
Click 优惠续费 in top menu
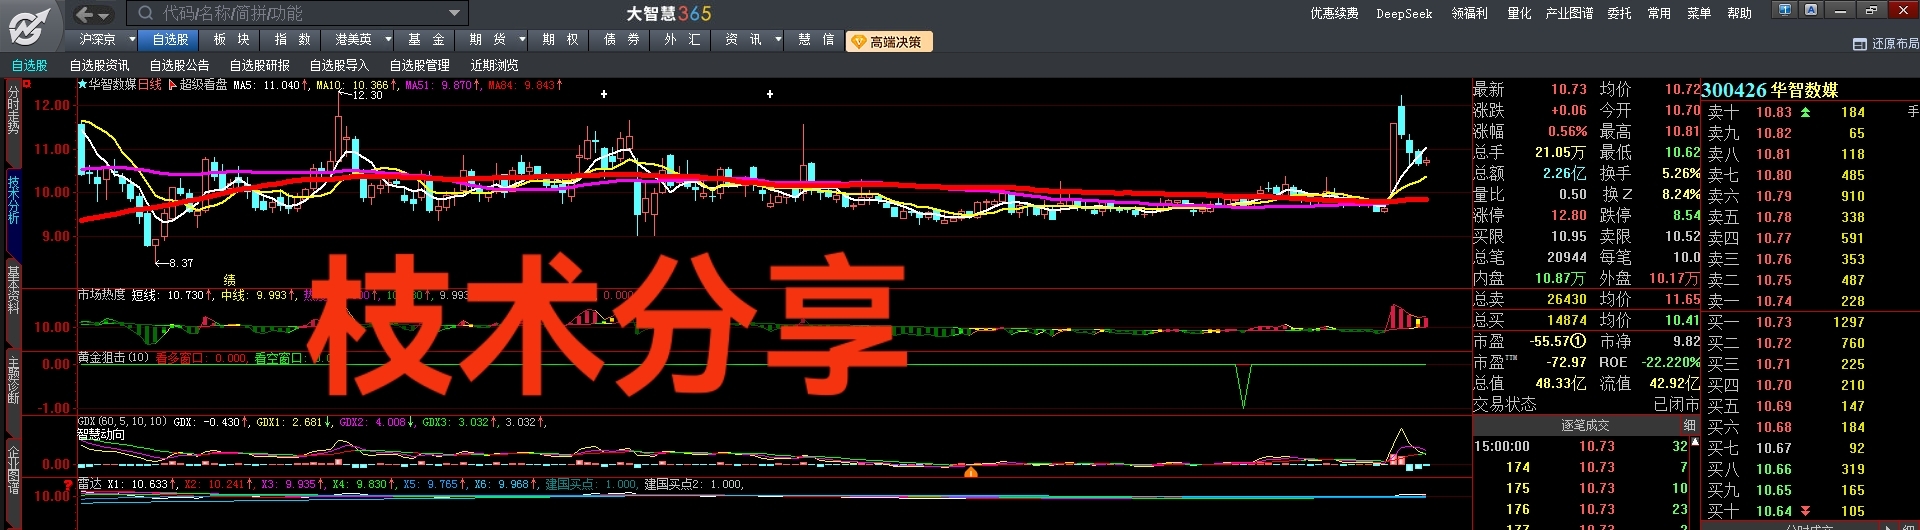coord(1334,13)
